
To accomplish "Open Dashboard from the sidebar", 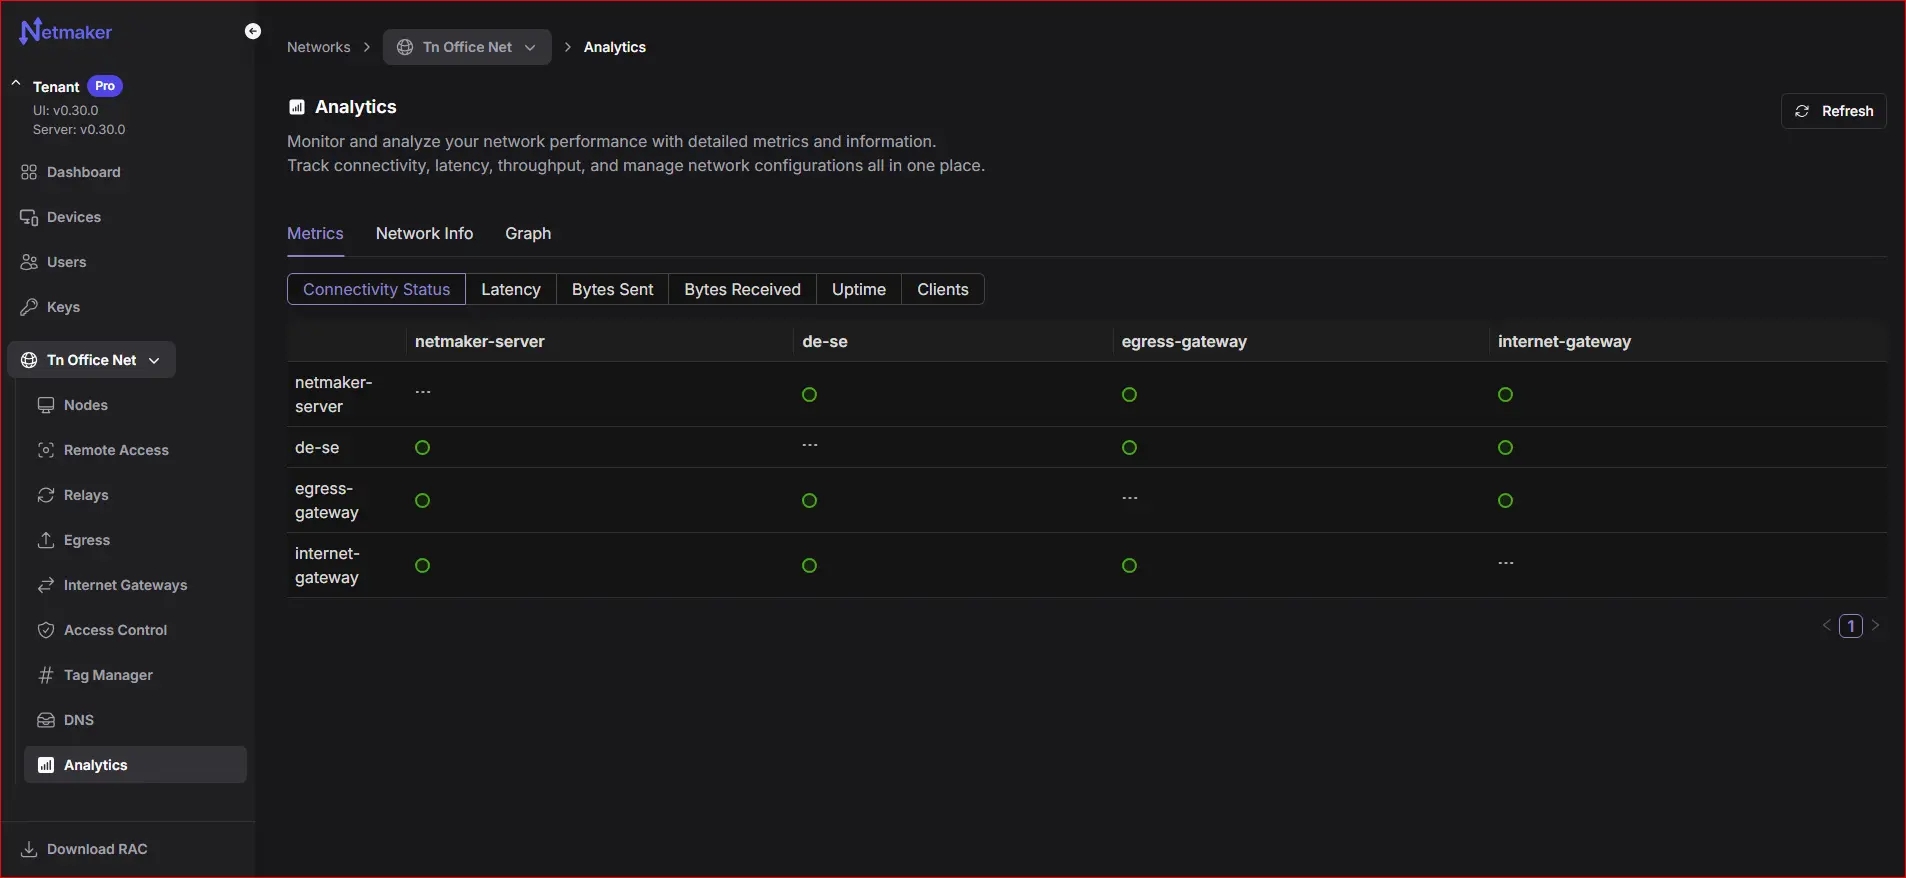I will tap(84, 172).
